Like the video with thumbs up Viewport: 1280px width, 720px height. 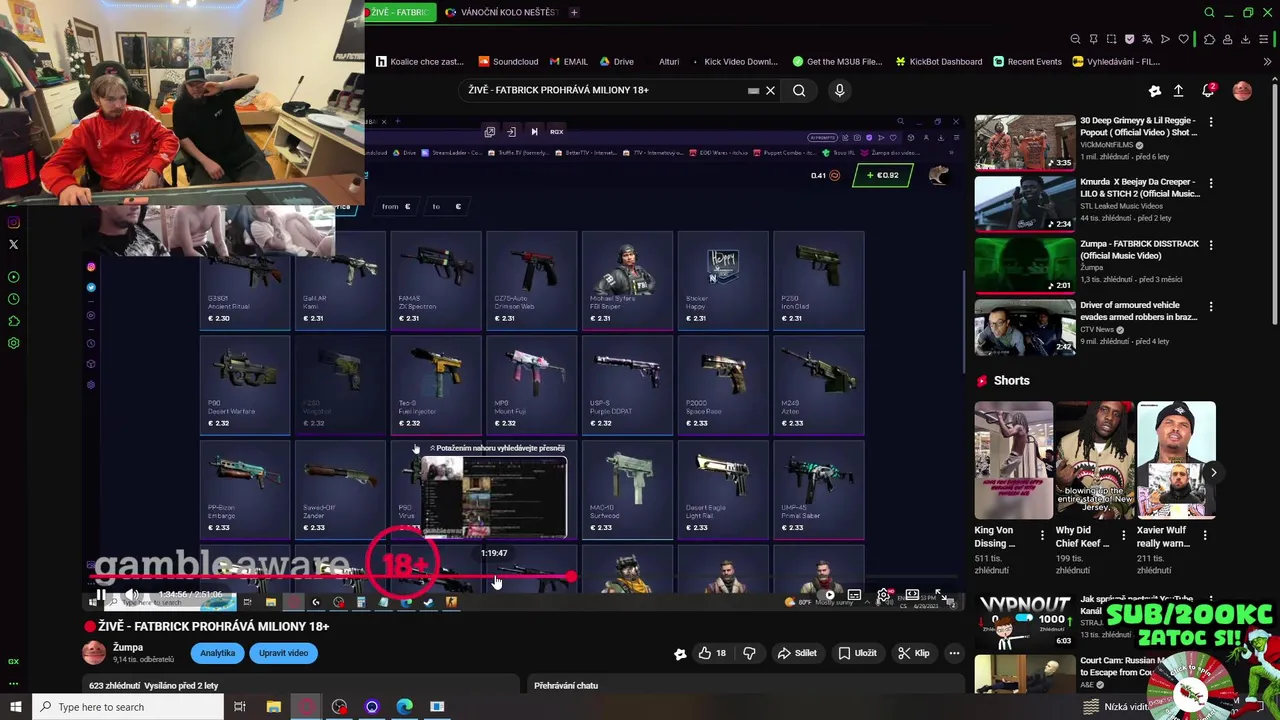pyautogui.click(x=711, y=653)
